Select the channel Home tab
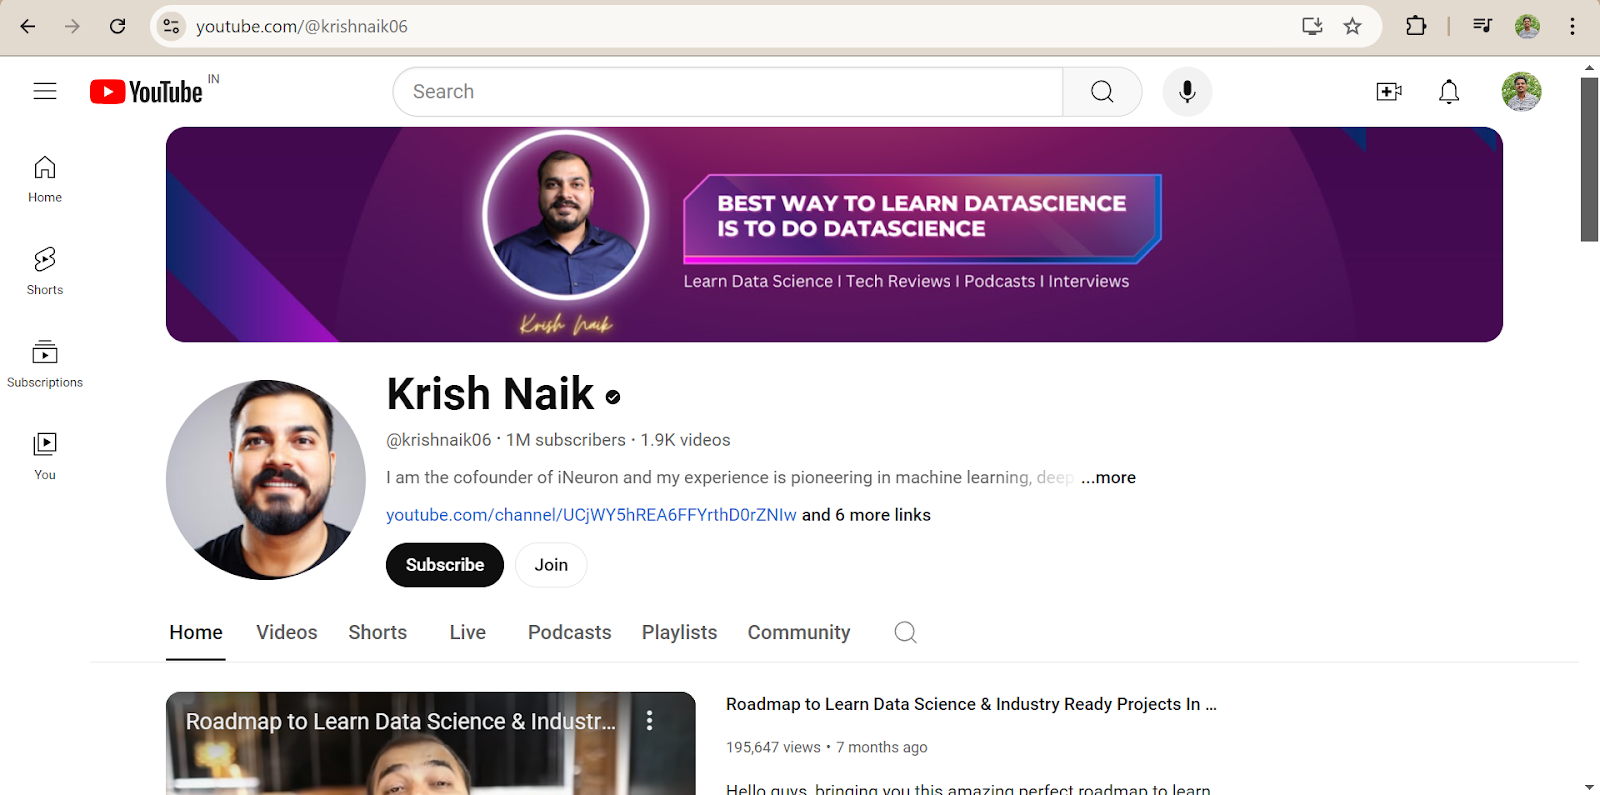Image resolution: width=1600 pixels, height=795 pixels. (196, 632)
